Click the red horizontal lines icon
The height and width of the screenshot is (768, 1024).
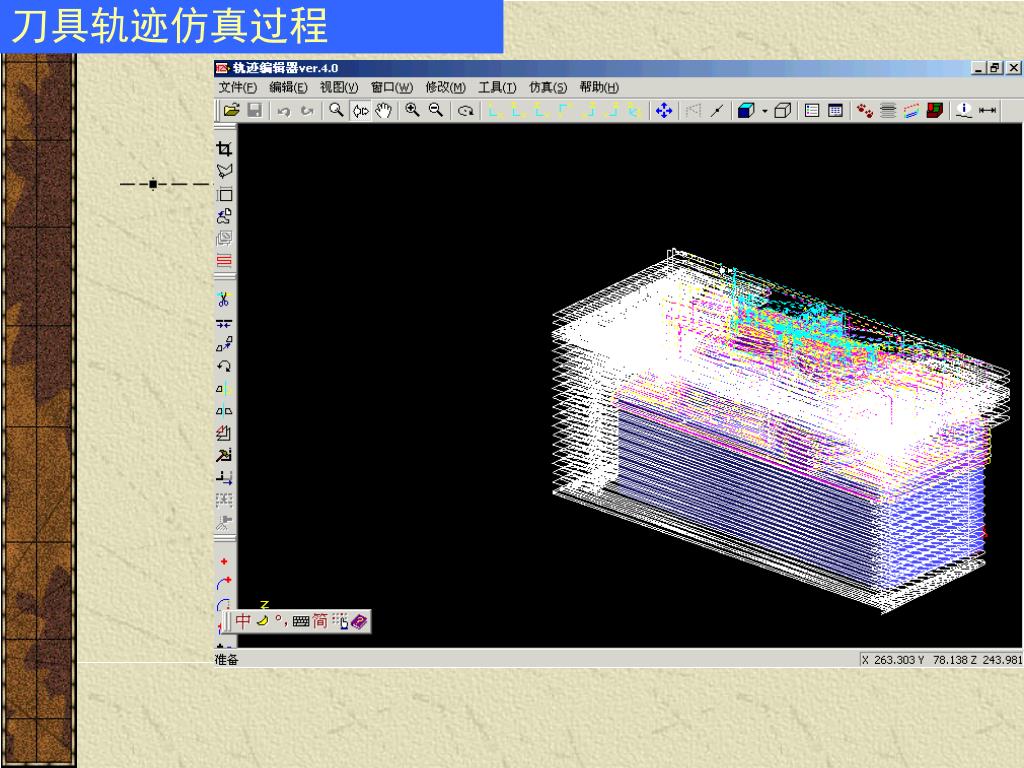(x=224, y=261)
